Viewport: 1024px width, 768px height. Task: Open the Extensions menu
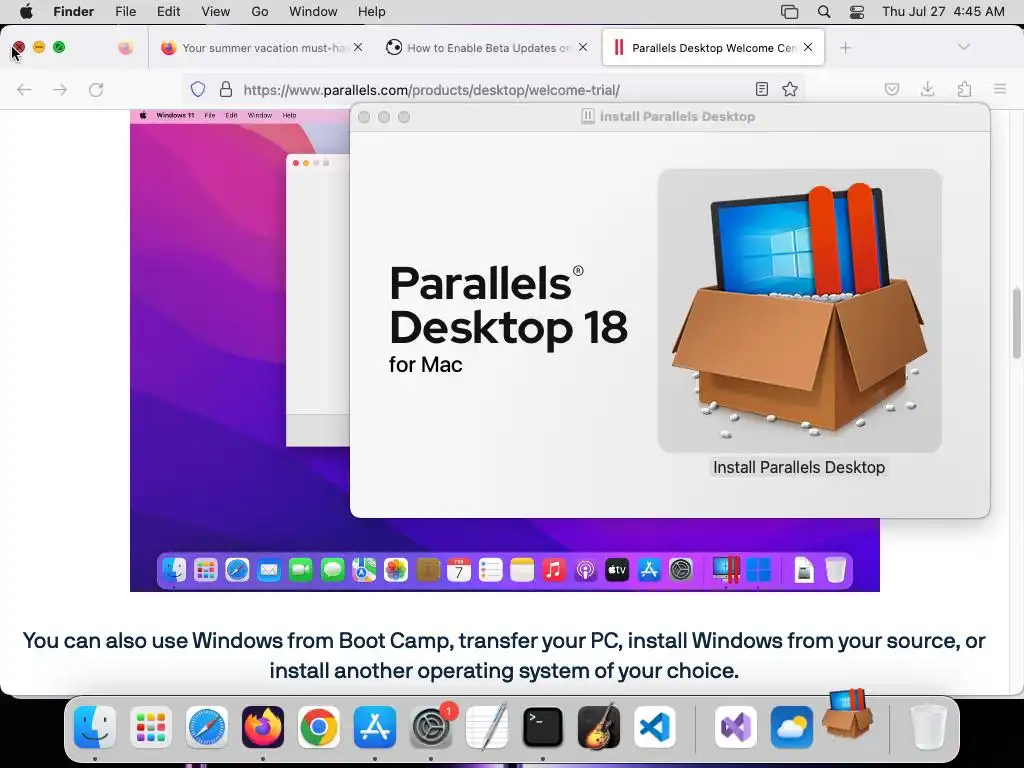(x=964, y=89)
